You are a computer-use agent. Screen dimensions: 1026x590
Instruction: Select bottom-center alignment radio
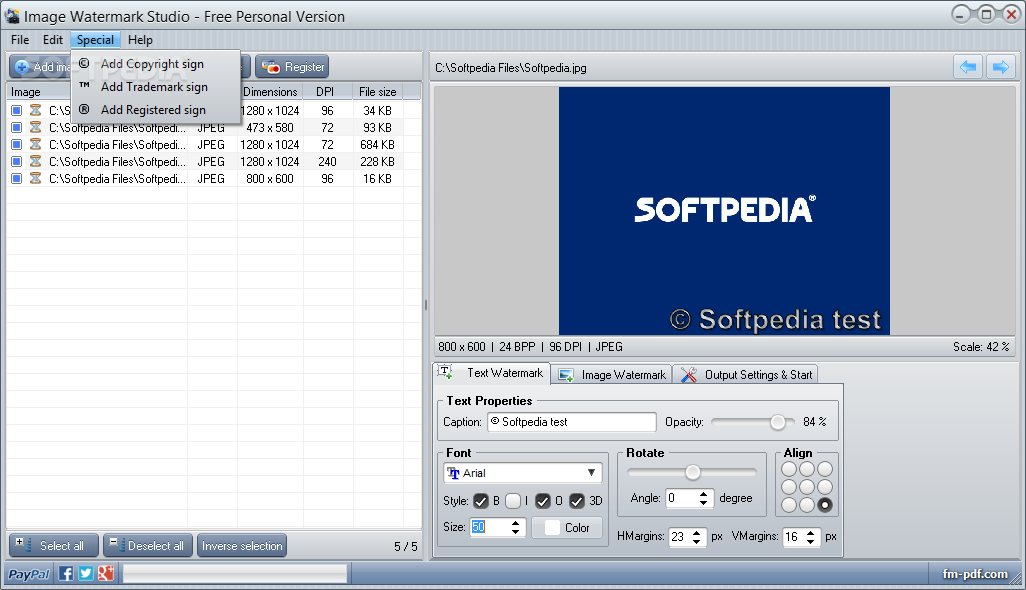807,505
